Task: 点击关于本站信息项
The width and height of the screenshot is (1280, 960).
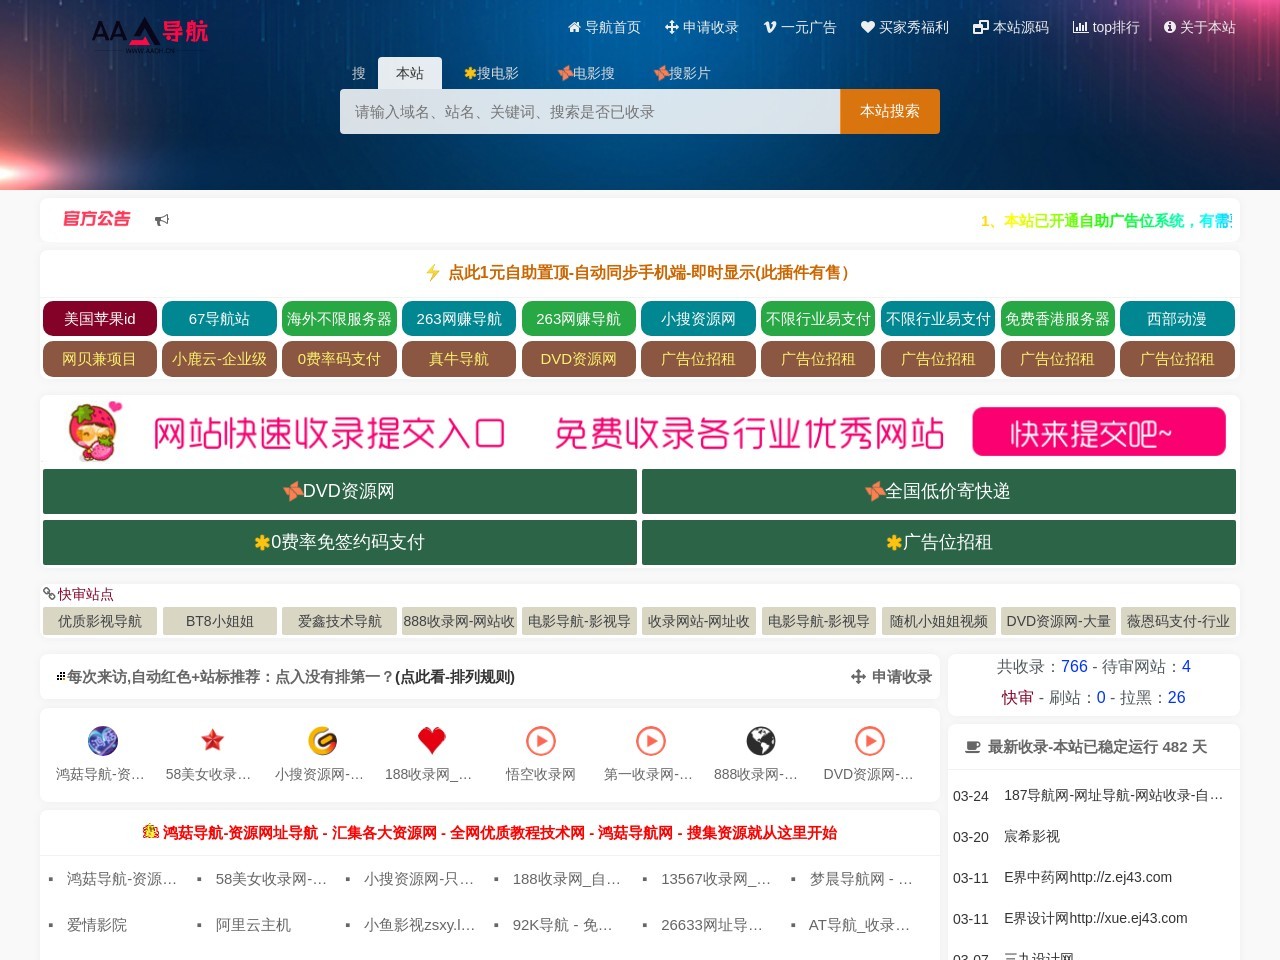Action: point(1199,28)
